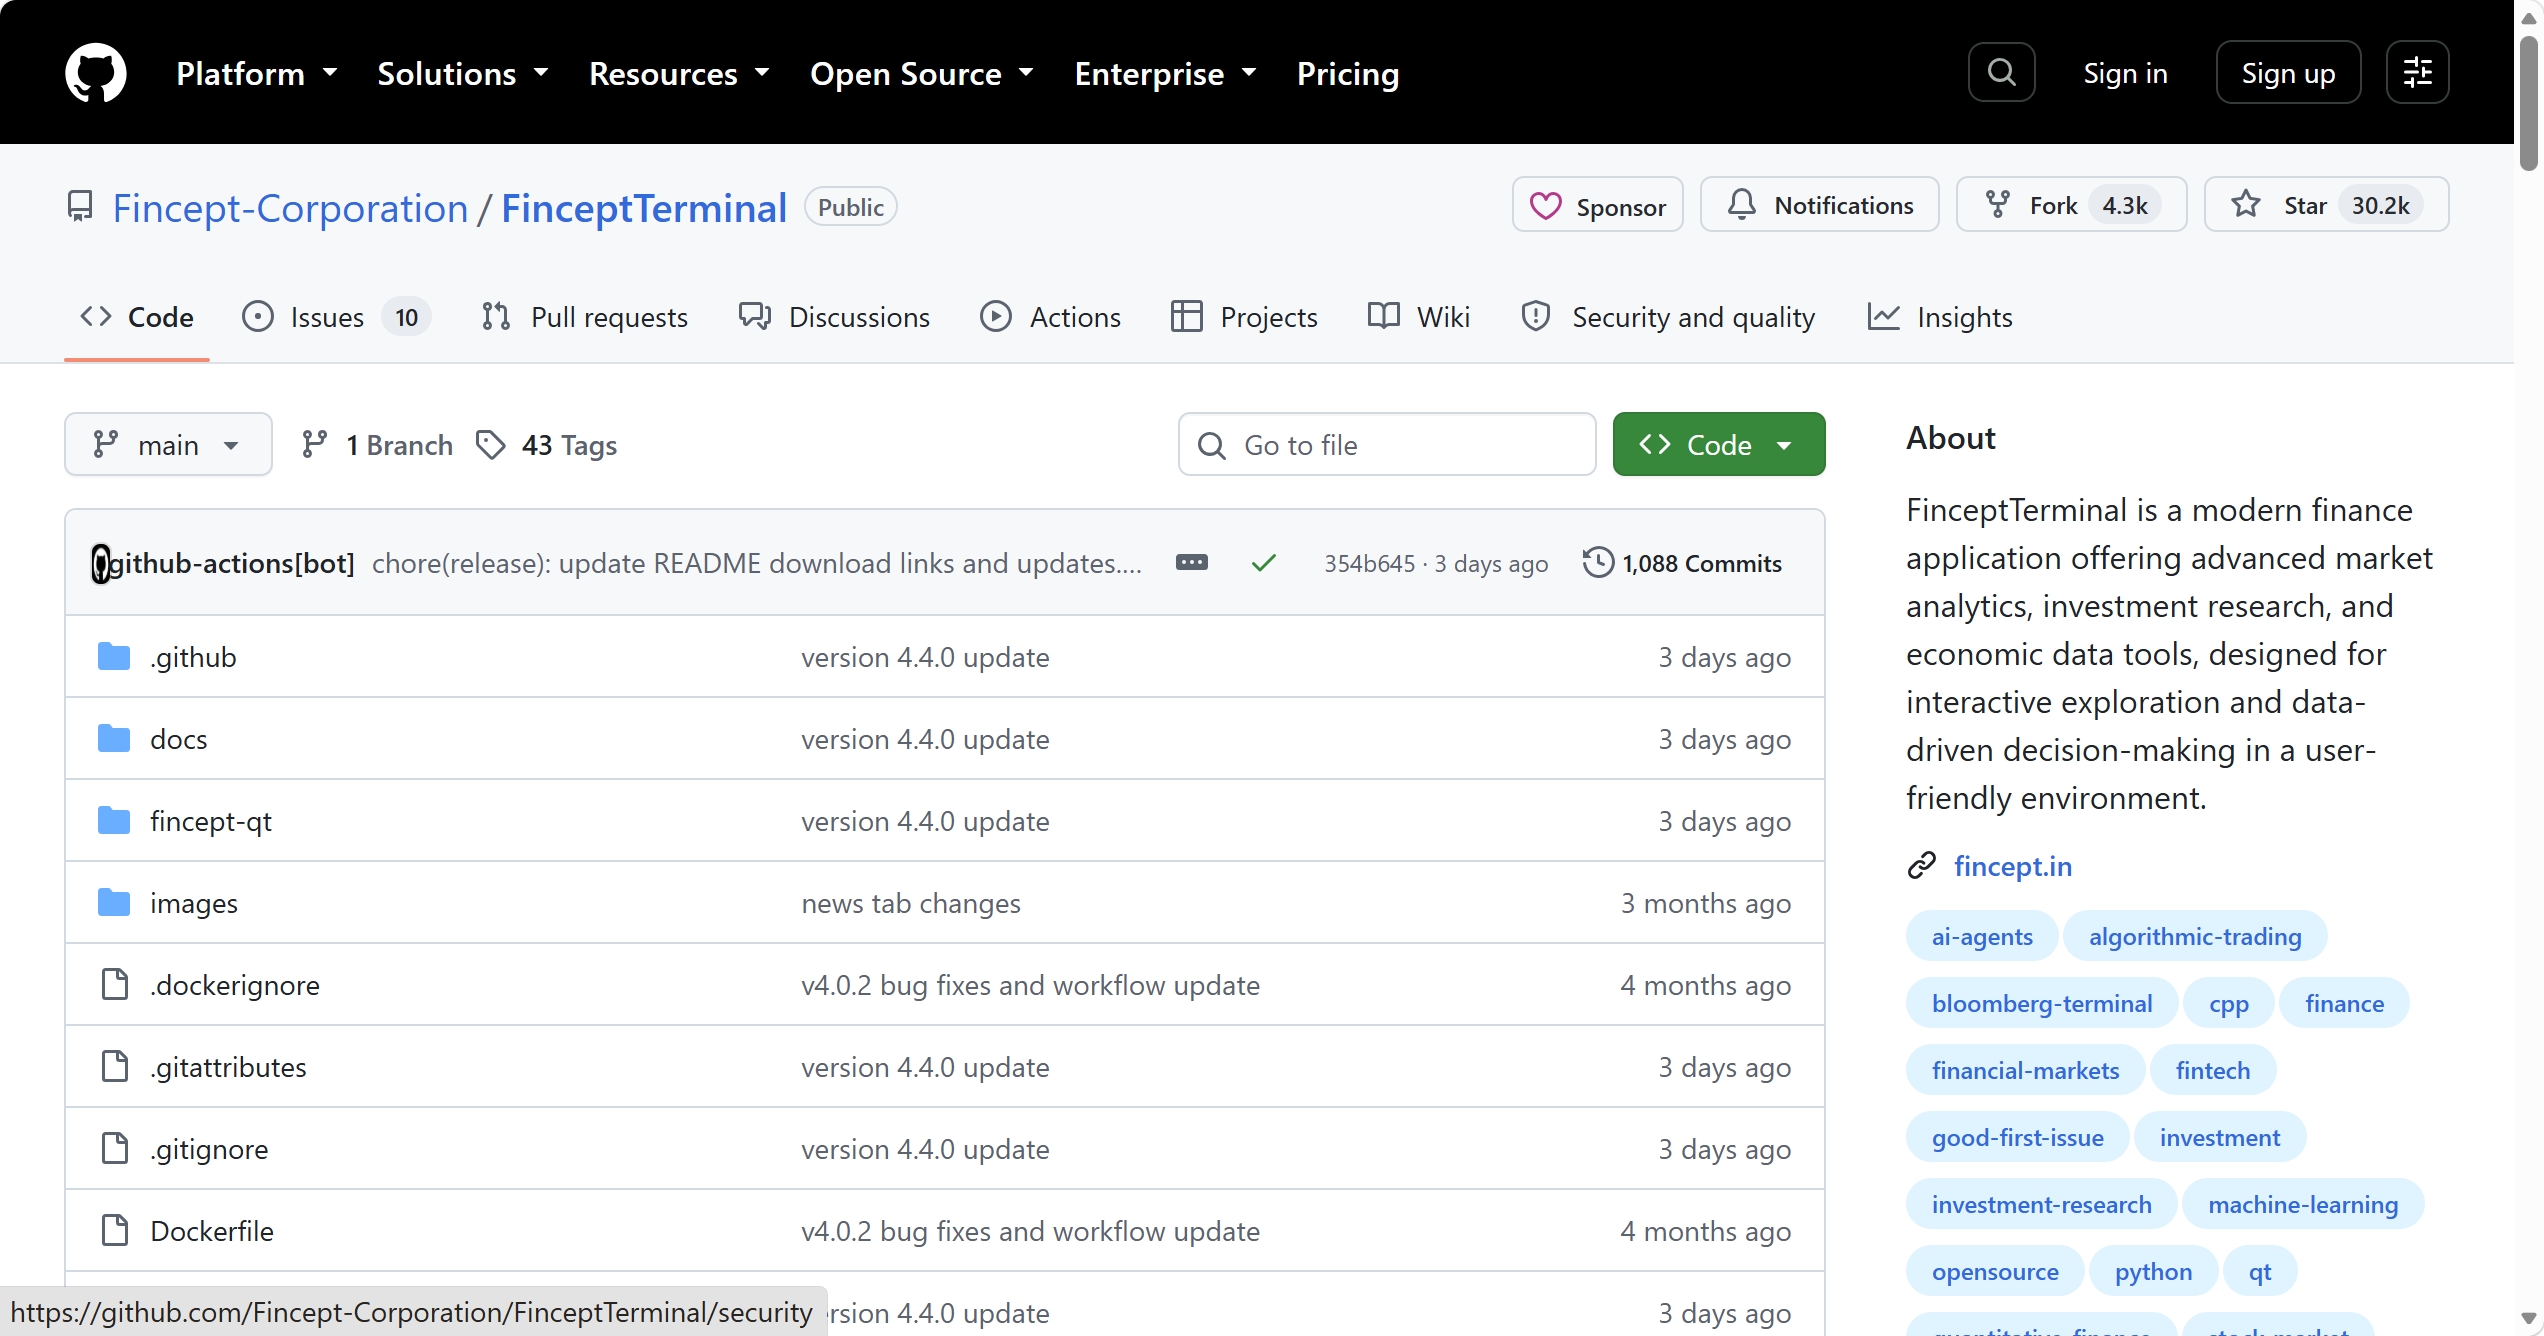Click Dockerfile's 'v4.0.2 bug fixes' commit message
The image size is (2544, 1336).
1030,1231
